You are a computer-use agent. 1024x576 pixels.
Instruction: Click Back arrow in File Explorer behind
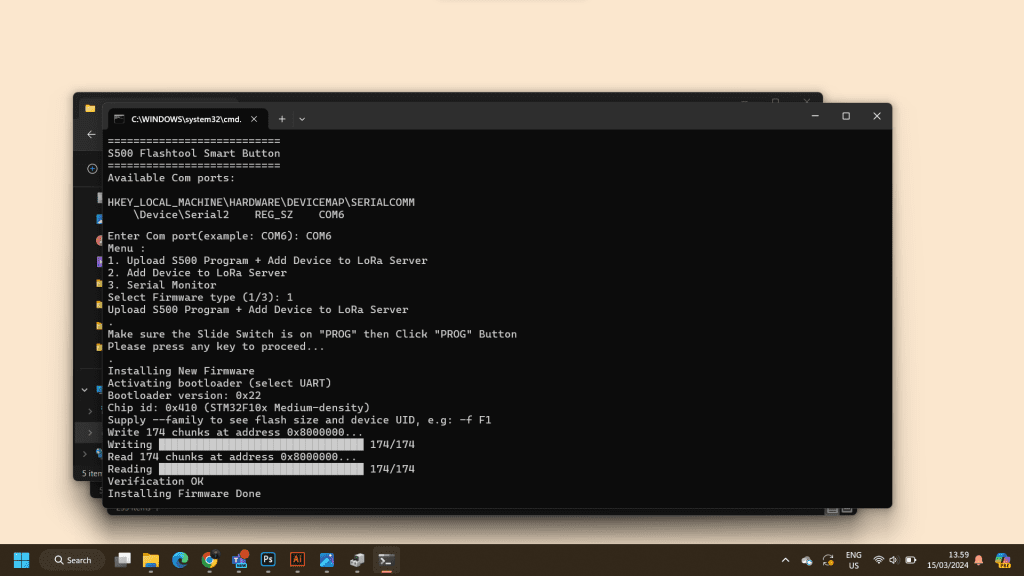coord(91,134)
